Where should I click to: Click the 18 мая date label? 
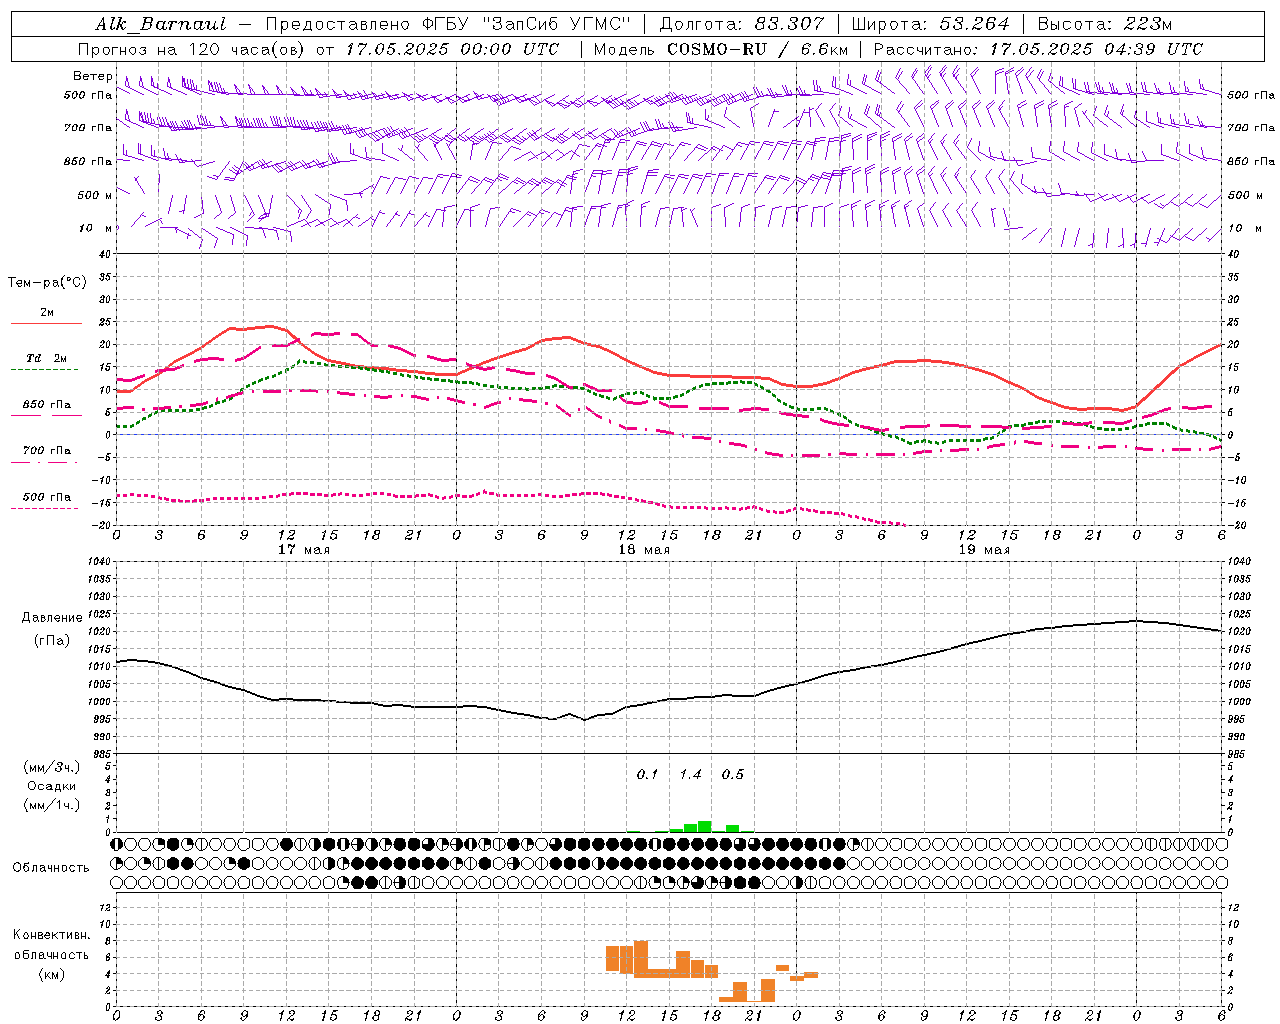[x=644, y=550]
